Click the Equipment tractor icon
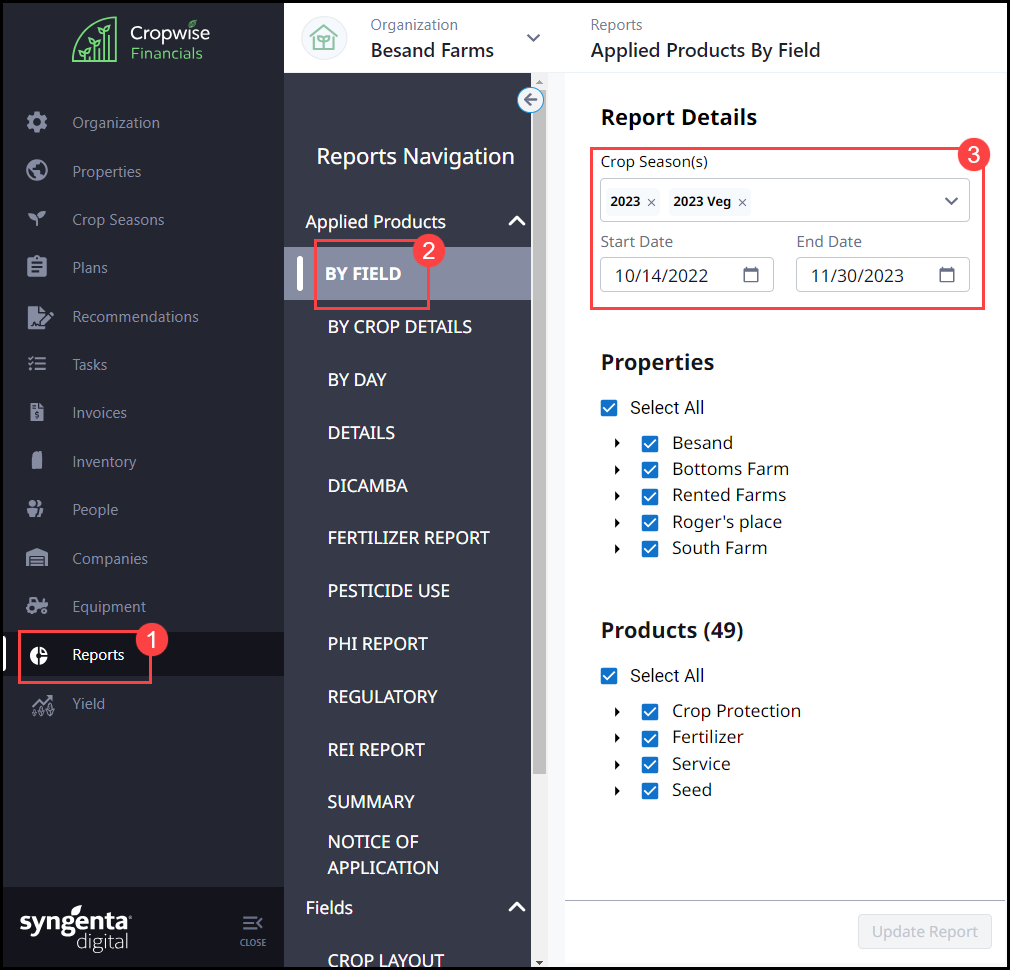Viewport: 1010px width, 970px height. pyautogui.click(x=37, y=606)
